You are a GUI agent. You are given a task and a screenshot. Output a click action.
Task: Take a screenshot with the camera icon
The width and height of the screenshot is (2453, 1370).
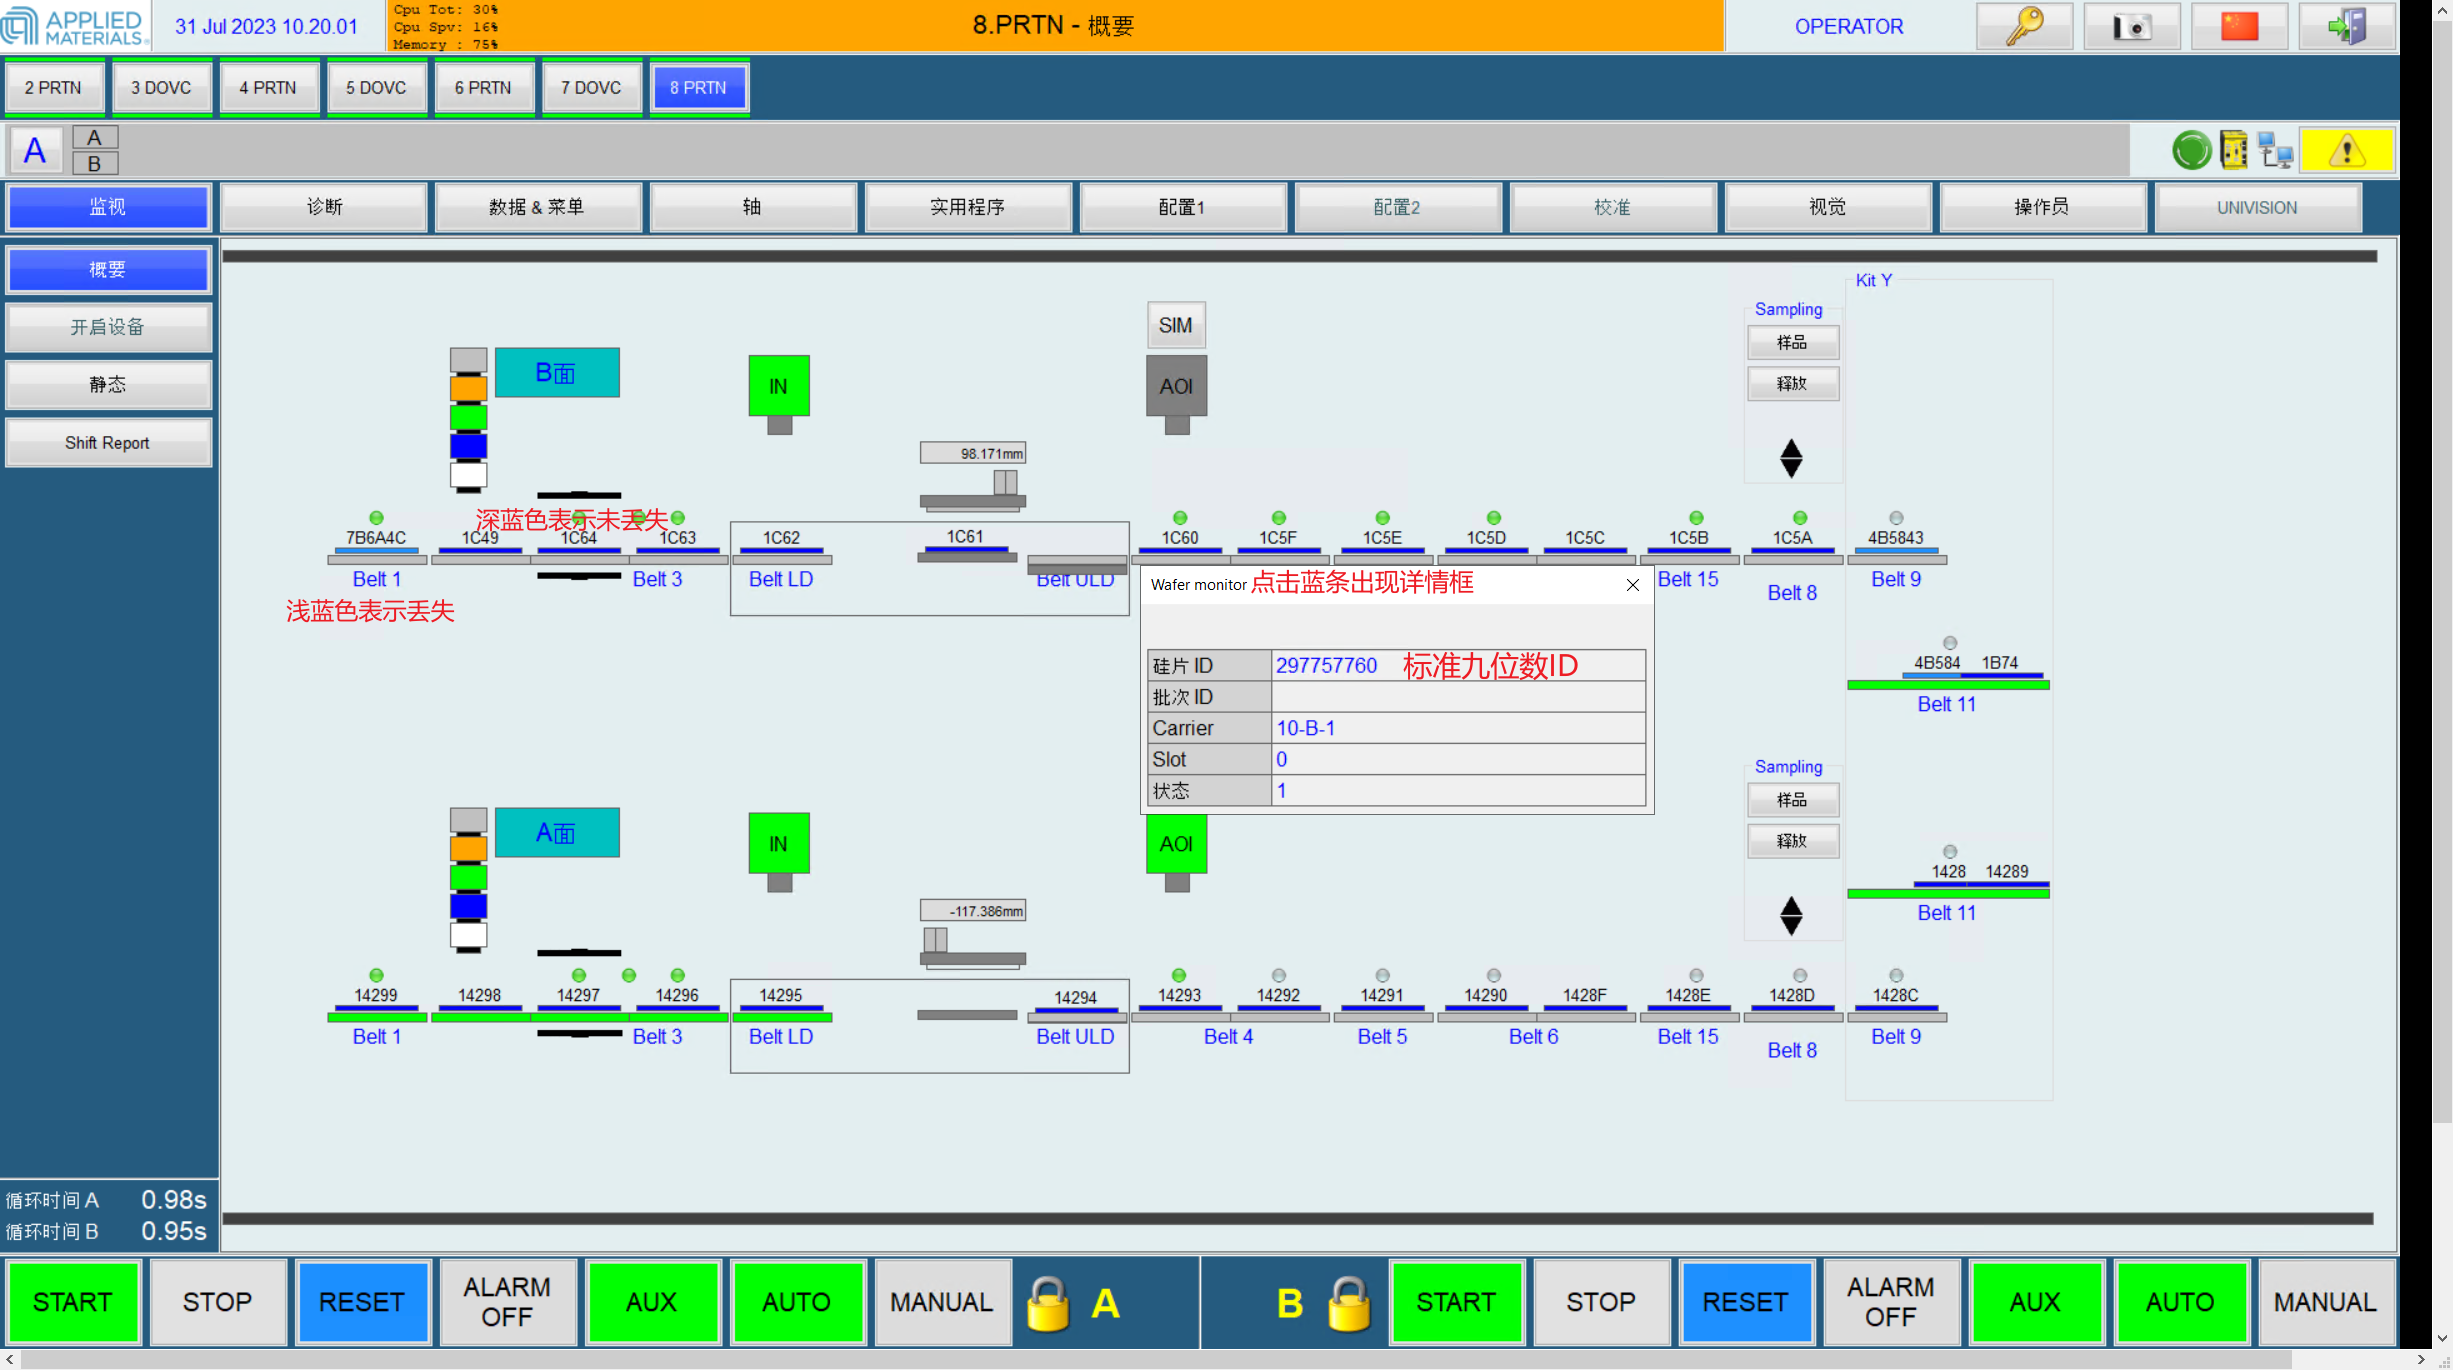coord(2131,27)
